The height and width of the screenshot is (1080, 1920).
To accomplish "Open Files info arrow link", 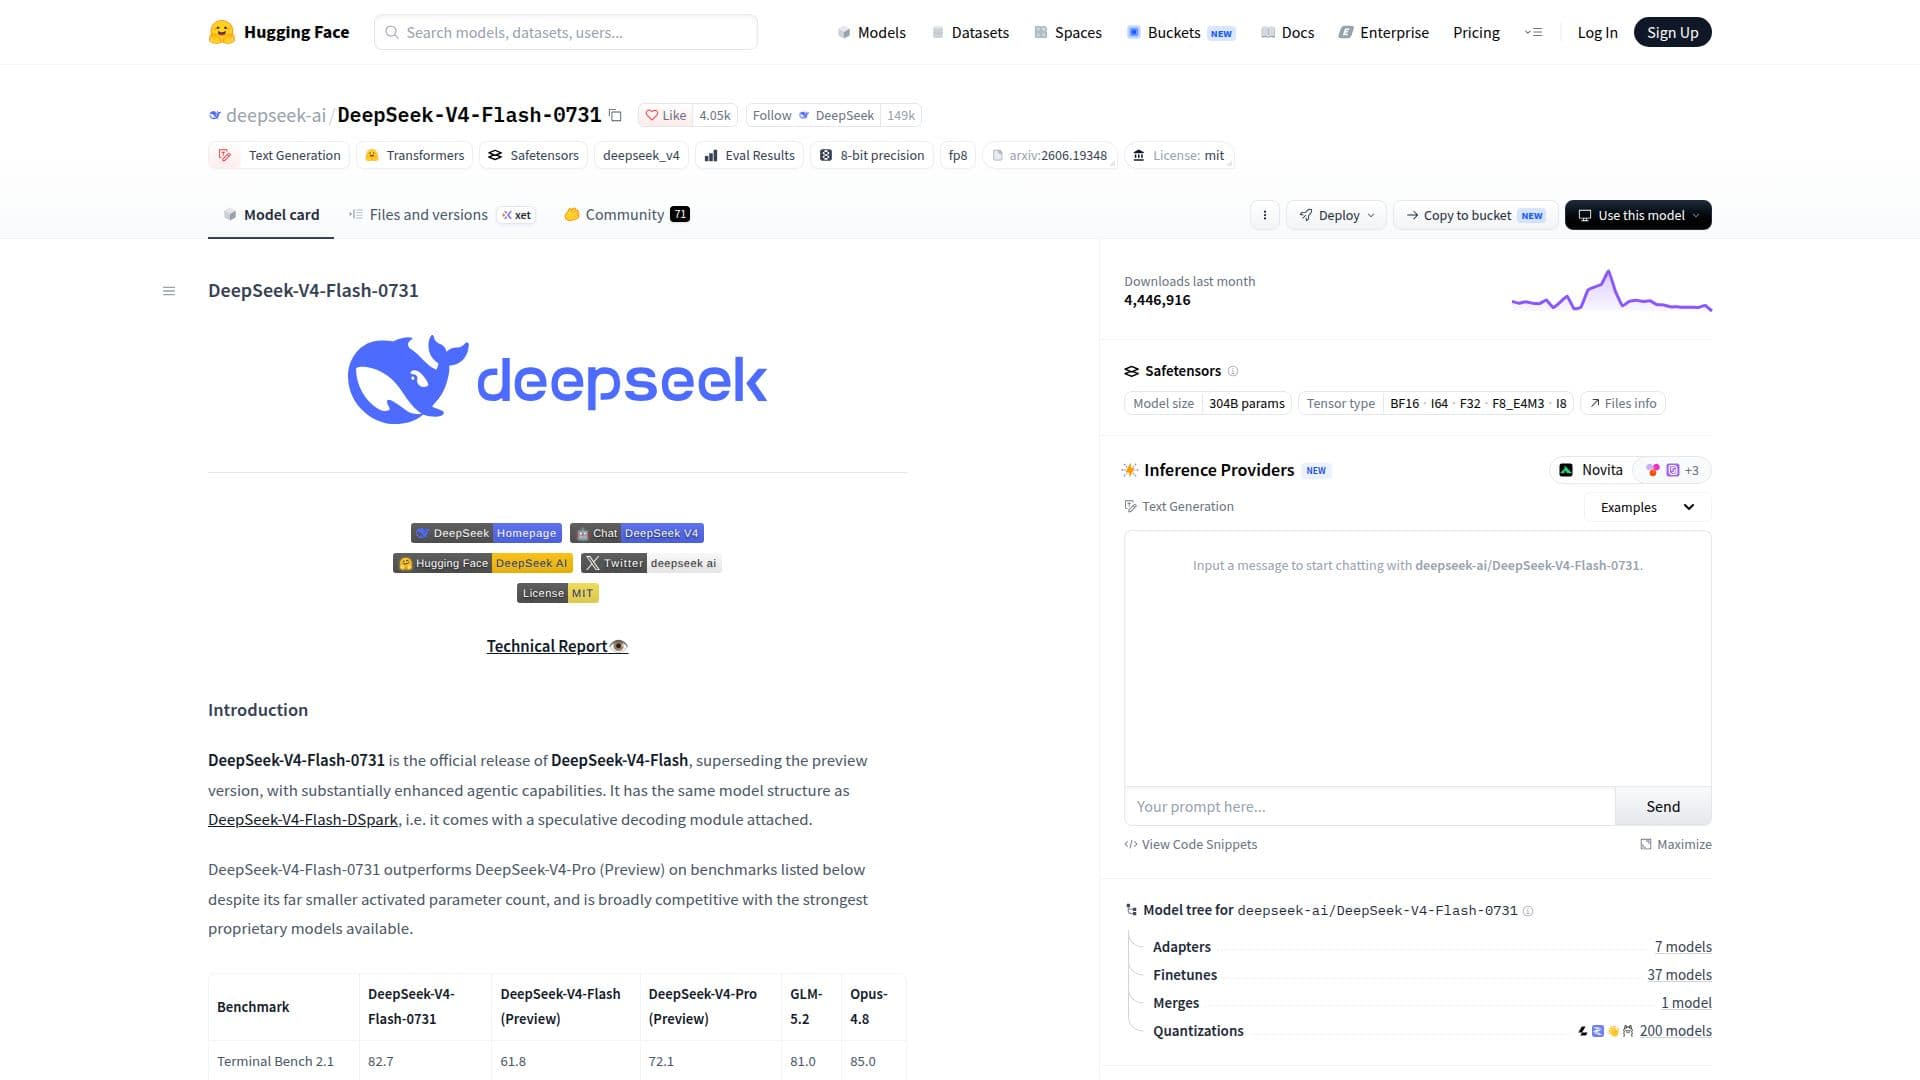I will coord(1623,404).
